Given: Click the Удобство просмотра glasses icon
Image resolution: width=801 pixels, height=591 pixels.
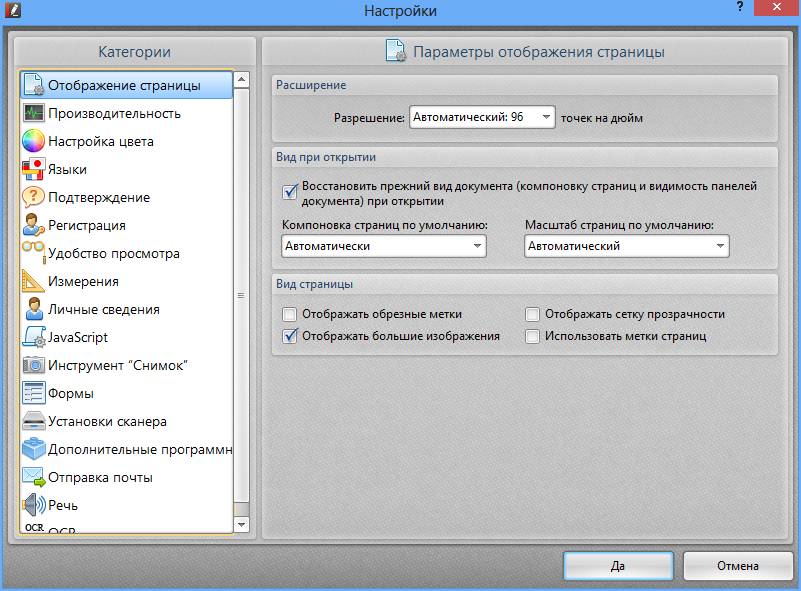Looking at the screenshot, I should click(34, 252).
